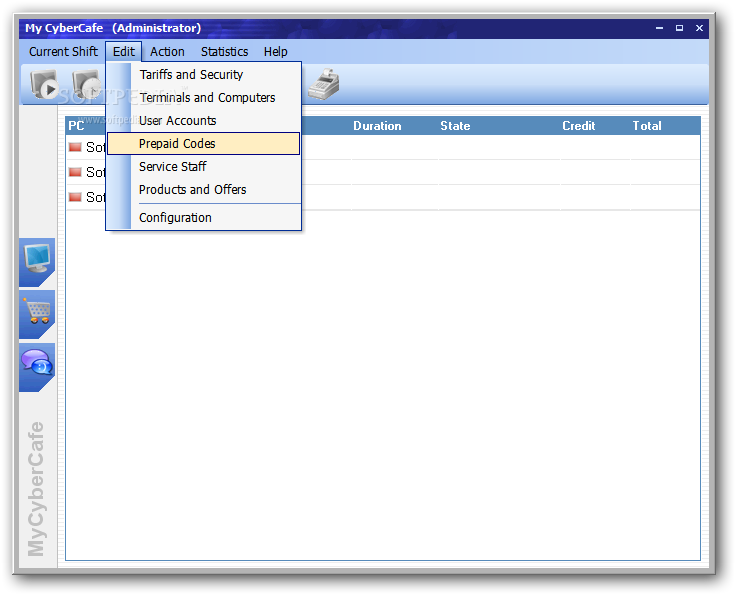Open the Current Shift menu

63,52
